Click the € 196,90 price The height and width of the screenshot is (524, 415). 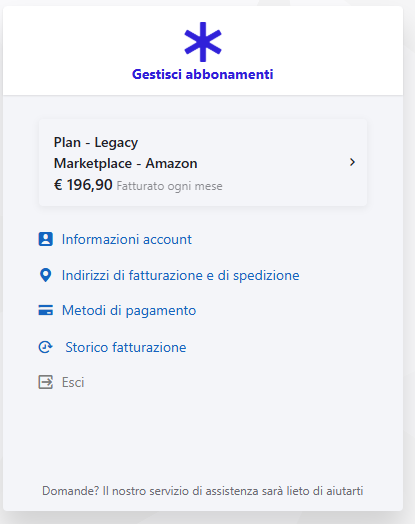83,185
